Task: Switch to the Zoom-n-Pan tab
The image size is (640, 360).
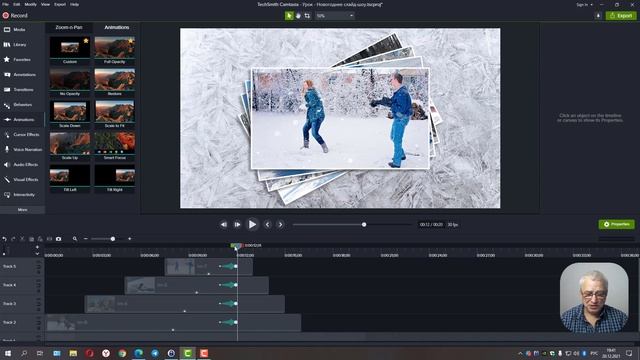Action: point(69,27)
